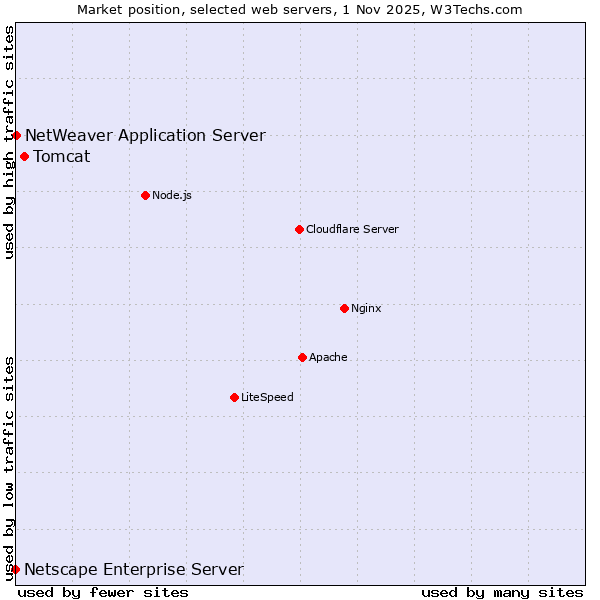
Task: Click the 'used by many sites' axis label
Action: [x=502, y=592]
